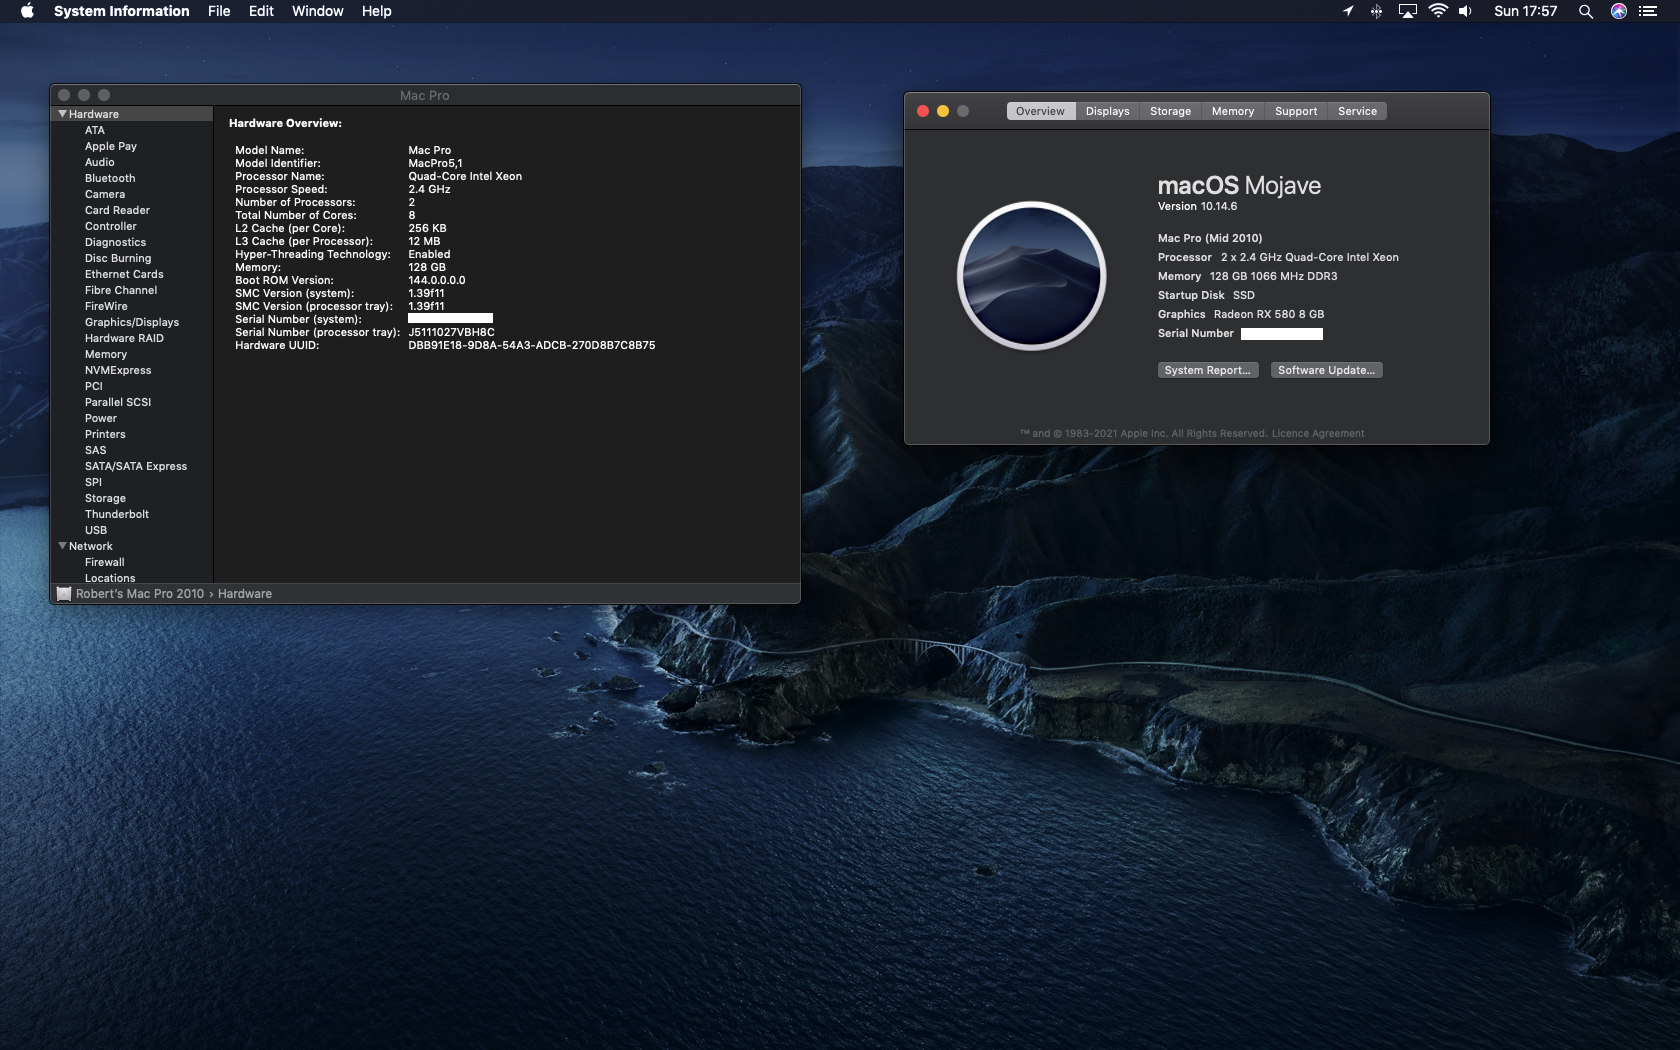Select Firewall under Network
The width and height of the screenshot is (1680, 1050).
click(x=105, y=562)
